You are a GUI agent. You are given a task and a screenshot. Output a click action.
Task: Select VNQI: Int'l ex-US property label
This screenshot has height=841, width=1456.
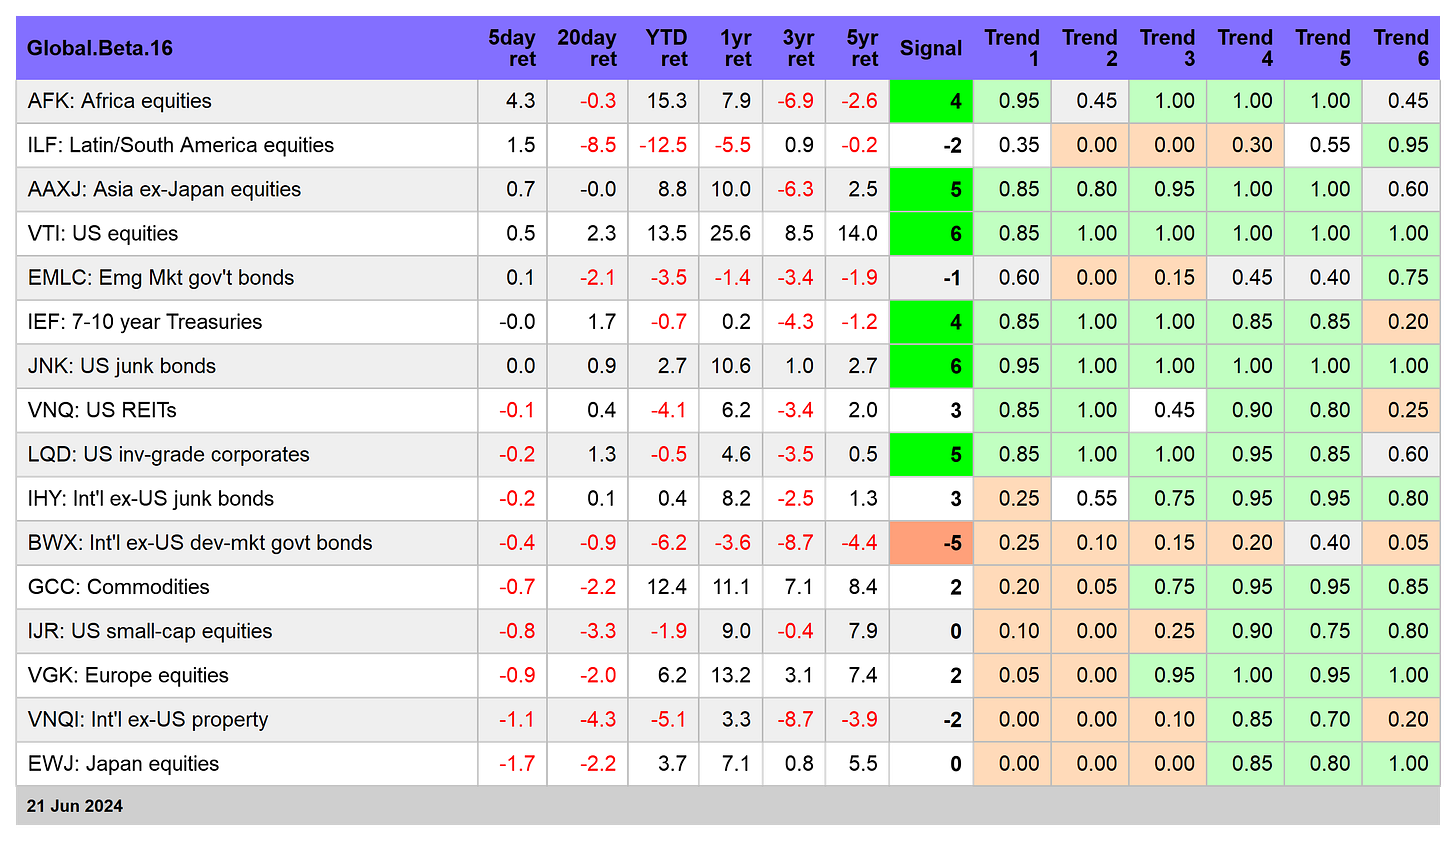tap(148, 719)
